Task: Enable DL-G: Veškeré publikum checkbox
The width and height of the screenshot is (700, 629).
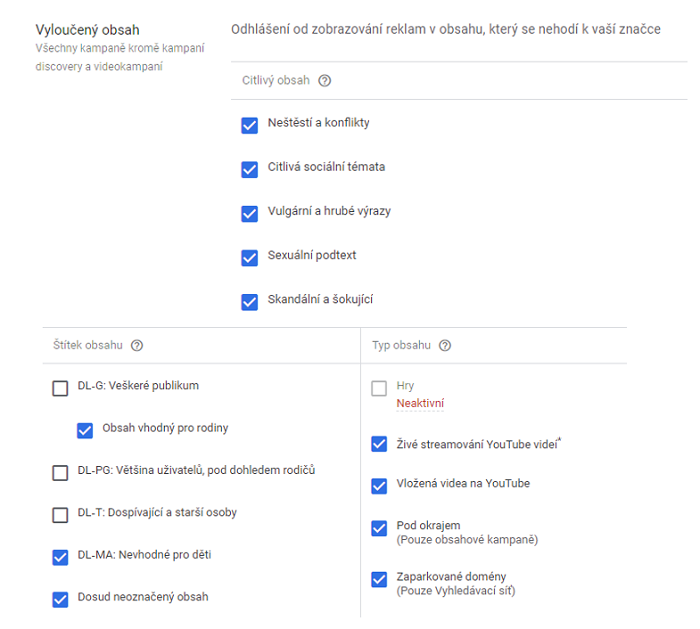Action: point(60,388)
